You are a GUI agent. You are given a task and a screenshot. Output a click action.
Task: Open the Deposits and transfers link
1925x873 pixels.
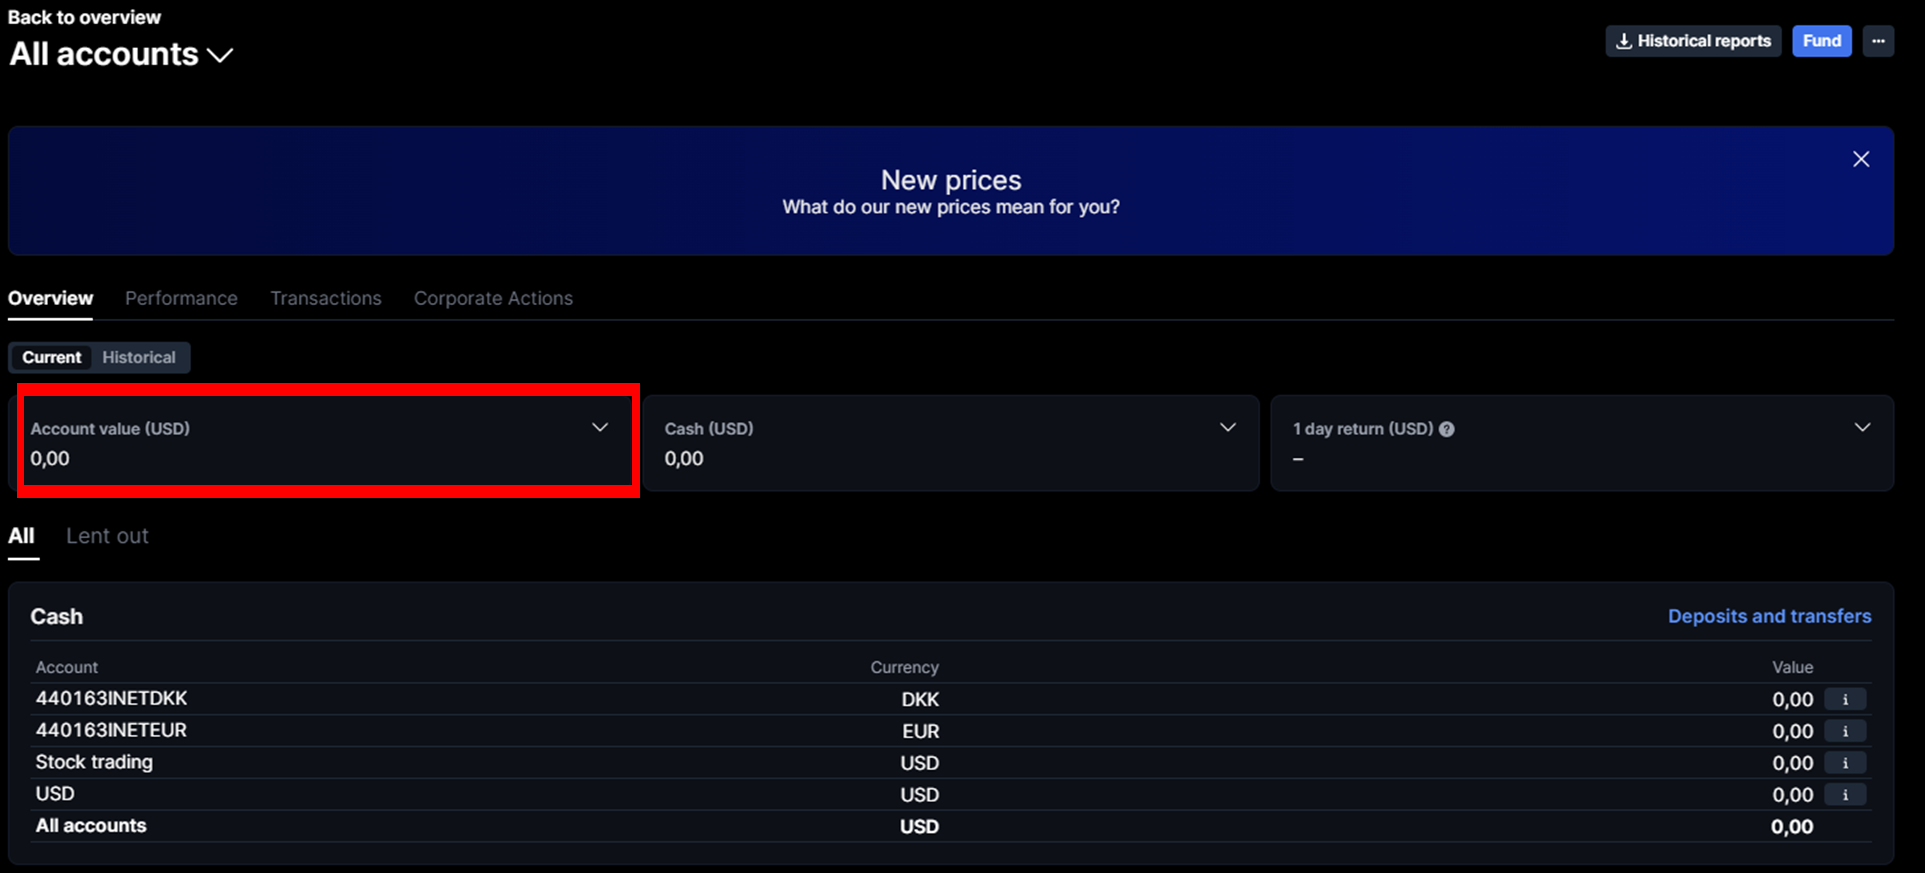[x=1769, y=616]
